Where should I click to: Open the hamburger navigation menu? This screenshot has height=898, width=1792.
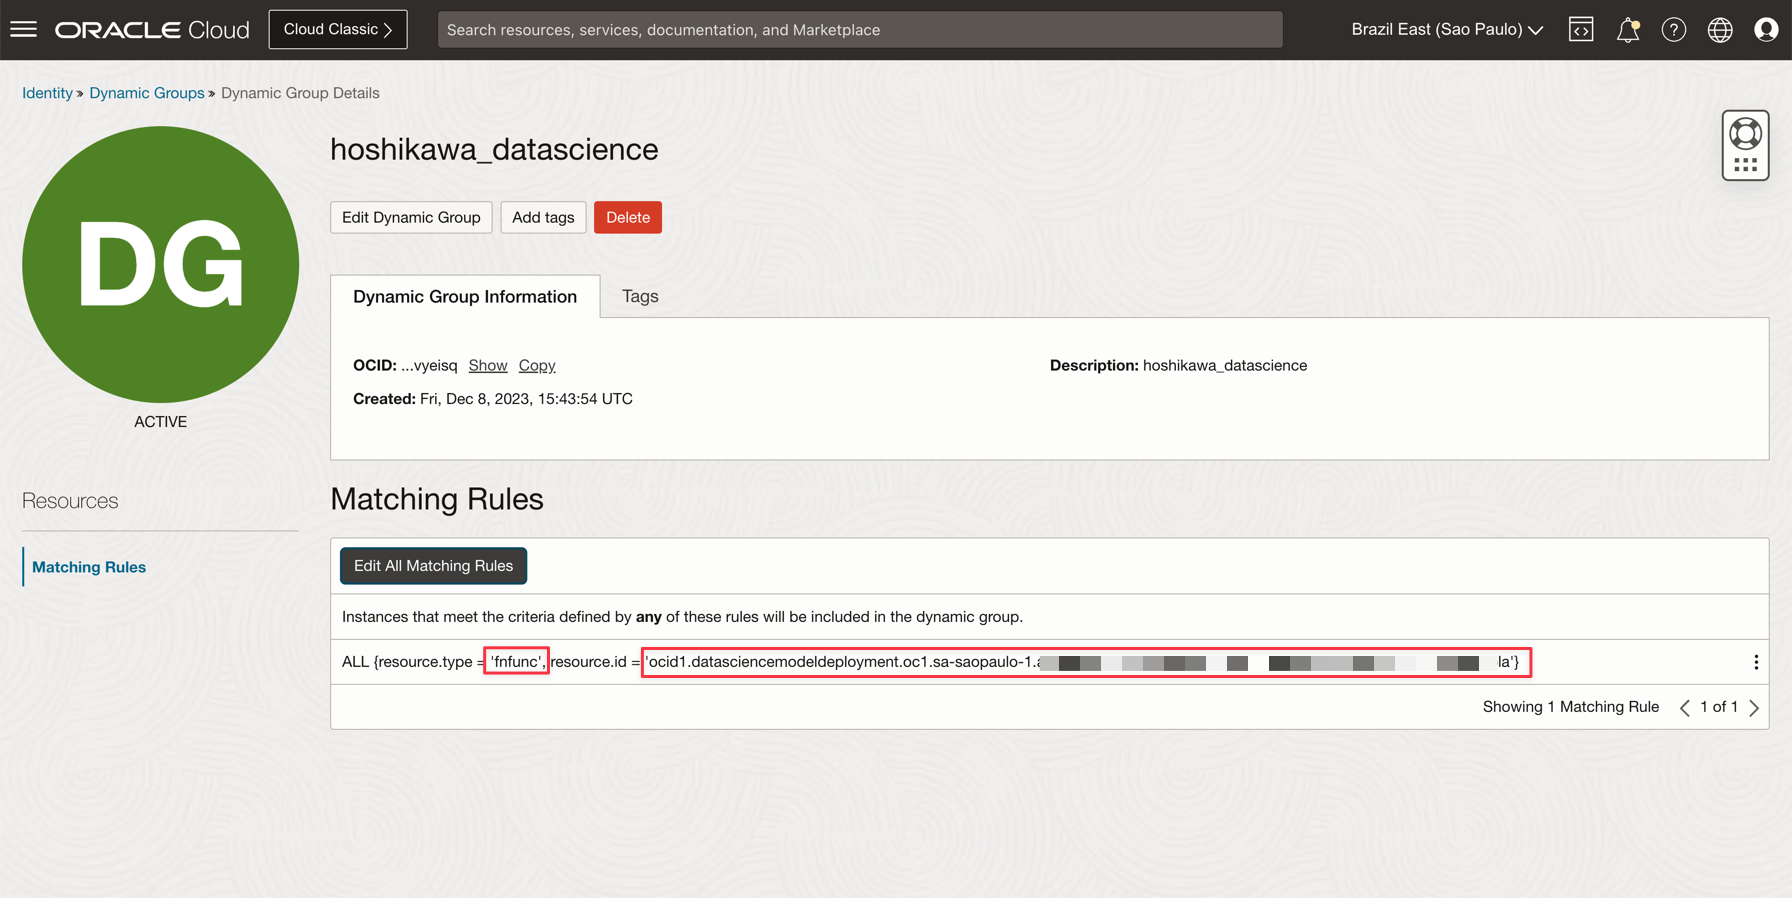coord(23,29)
